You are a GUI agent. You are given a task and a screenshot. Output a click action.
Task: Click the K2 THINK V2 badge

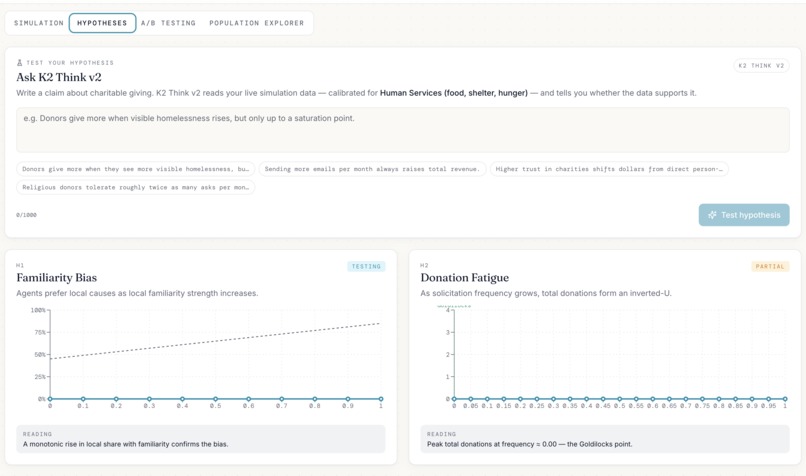(x=761, y=66)
